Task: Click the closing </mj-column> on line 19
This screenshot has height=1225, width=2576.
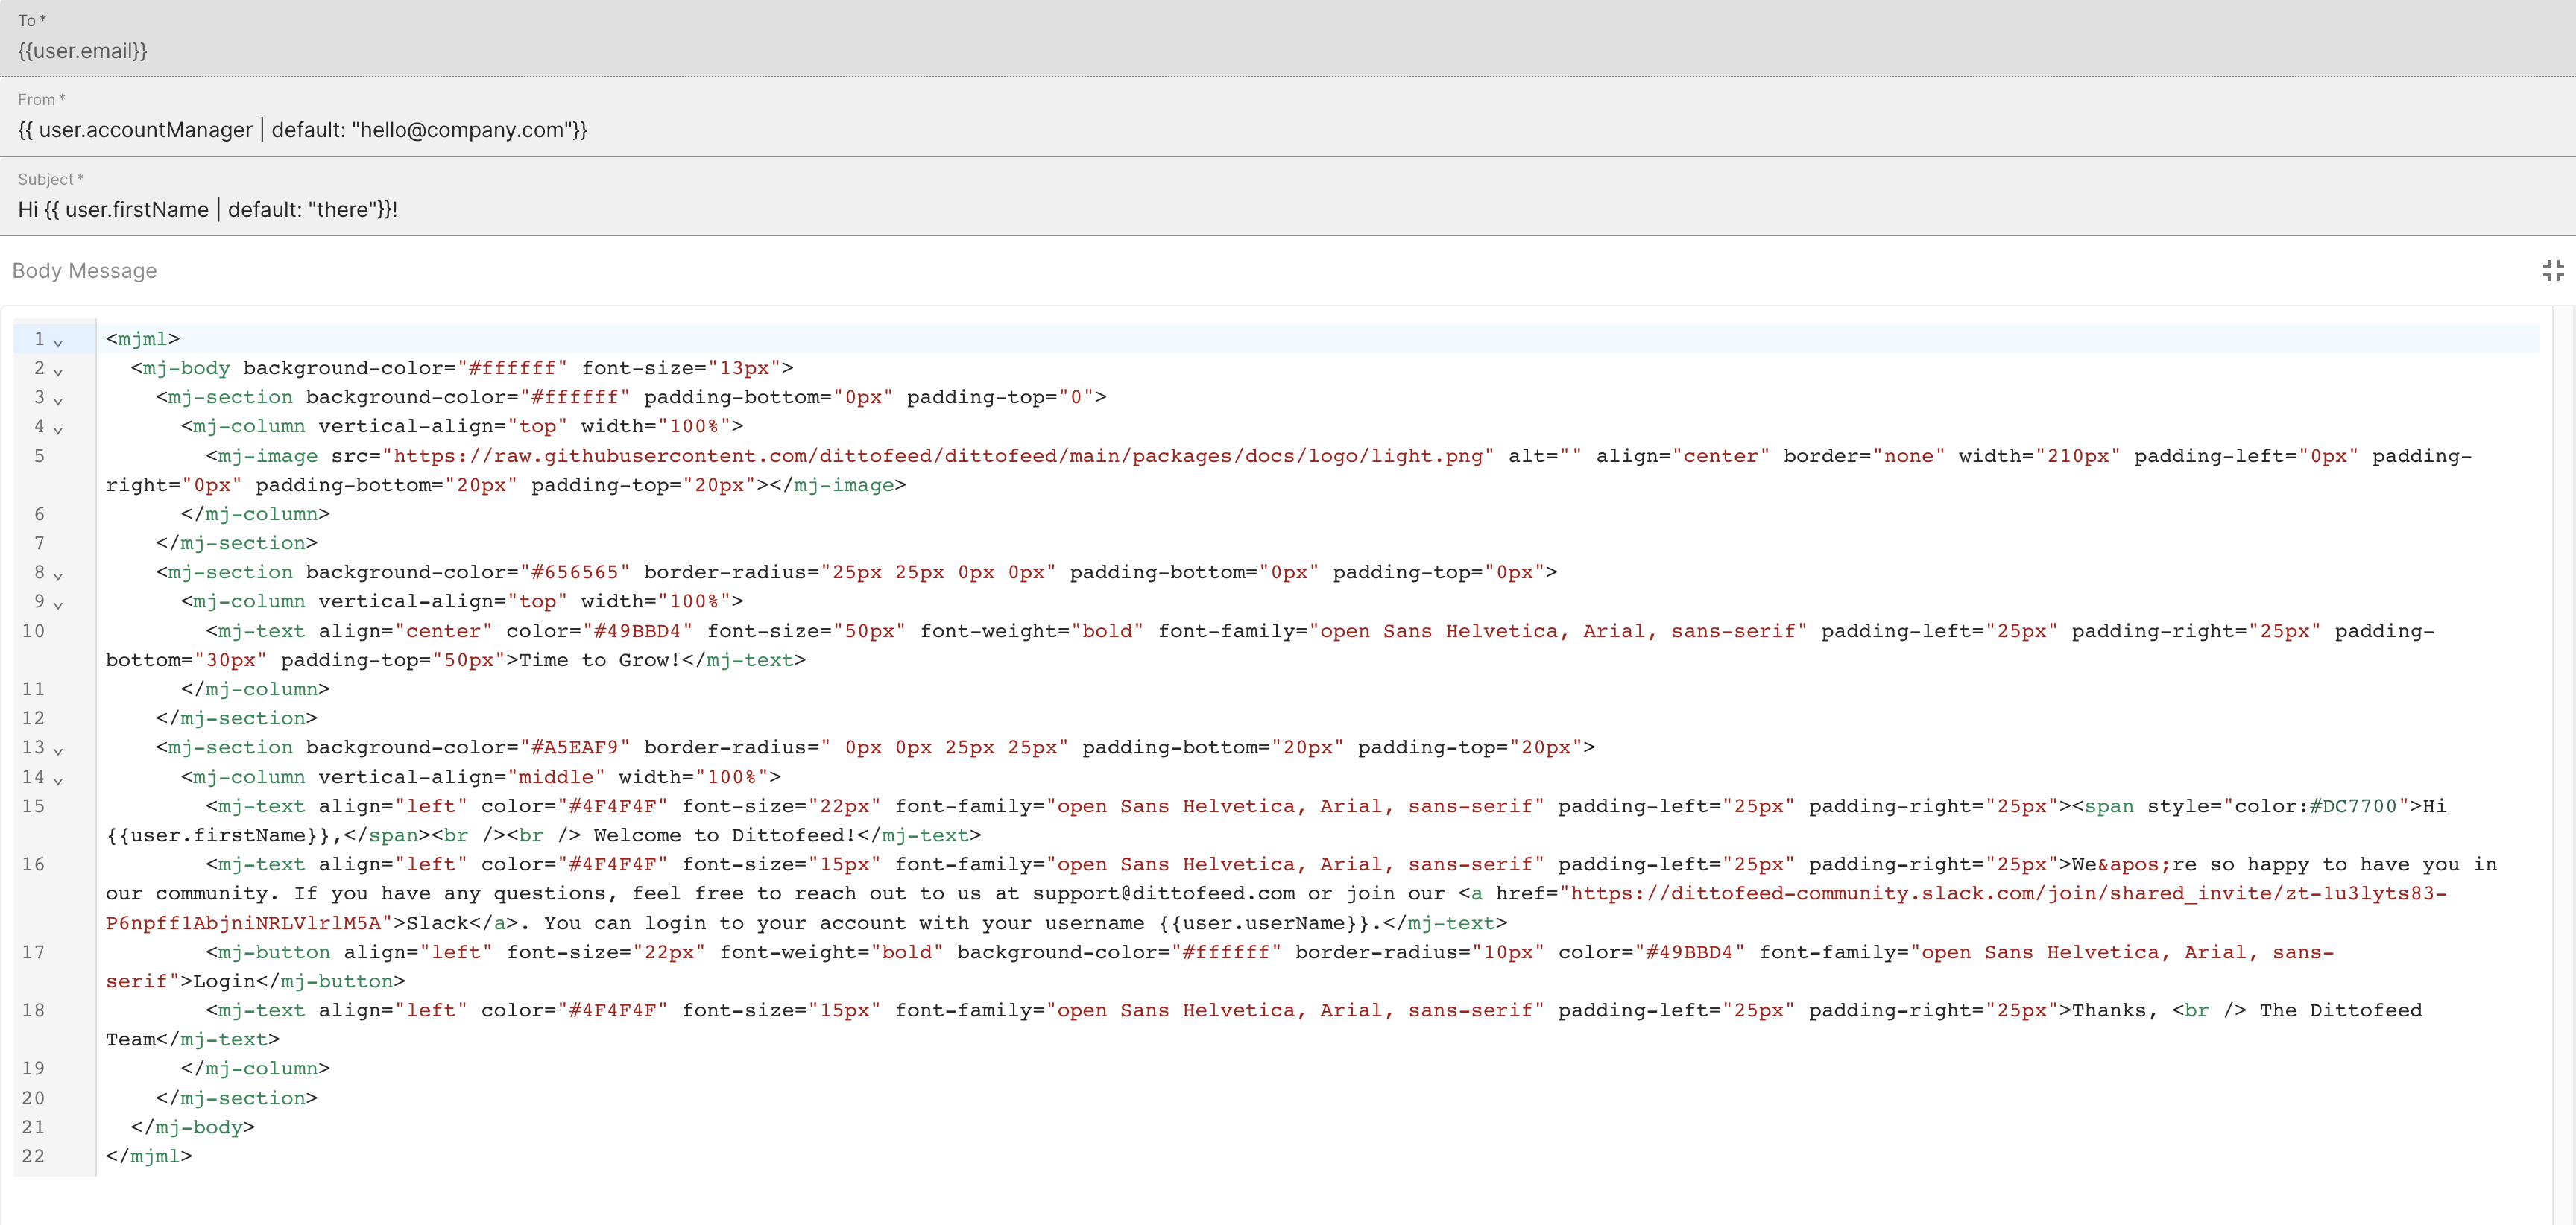Action: [x=255, y=1068]
